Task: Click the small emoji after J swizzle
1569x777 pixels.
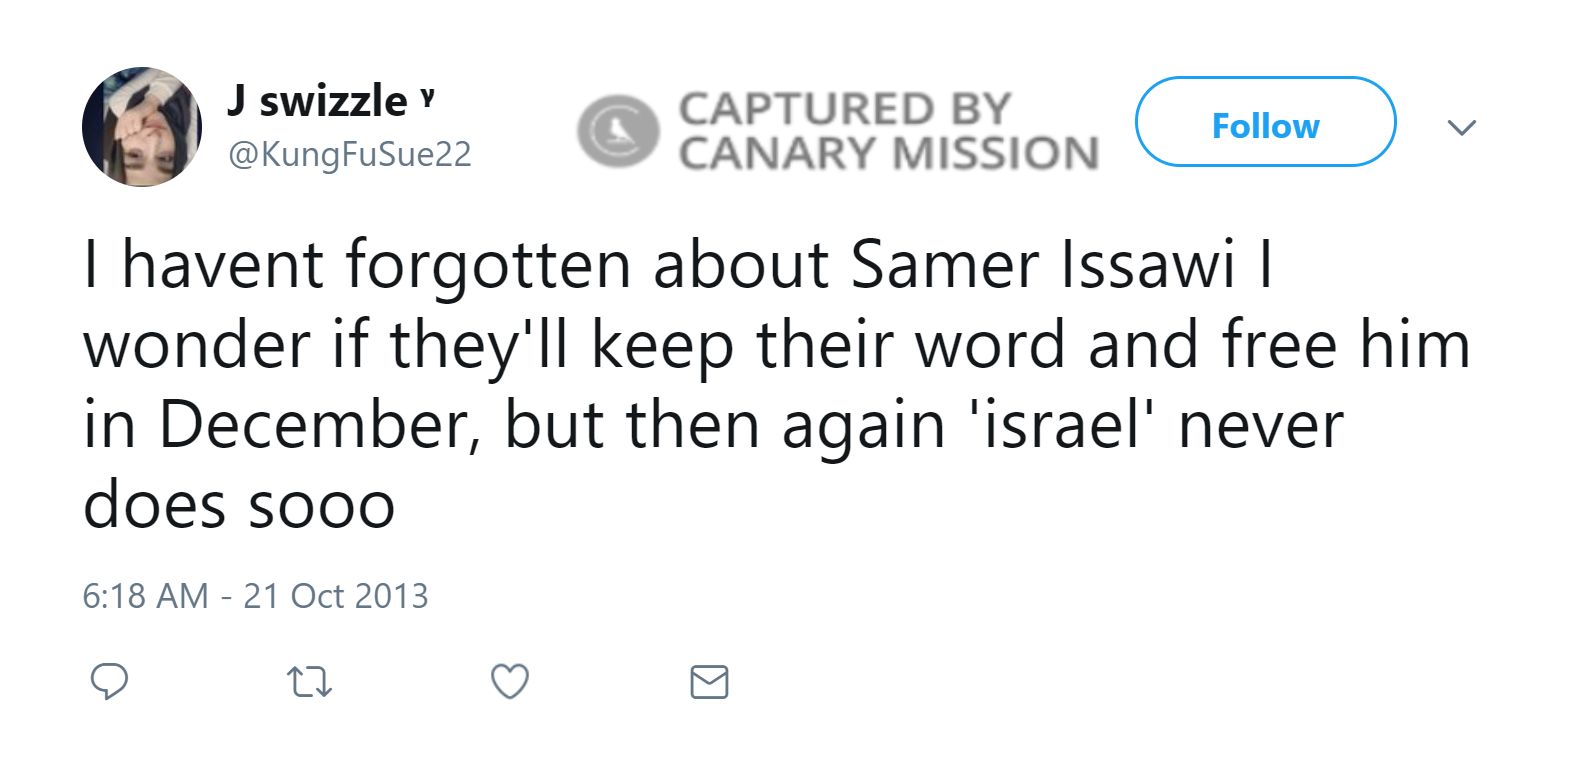Action: [x=427, y=98]
